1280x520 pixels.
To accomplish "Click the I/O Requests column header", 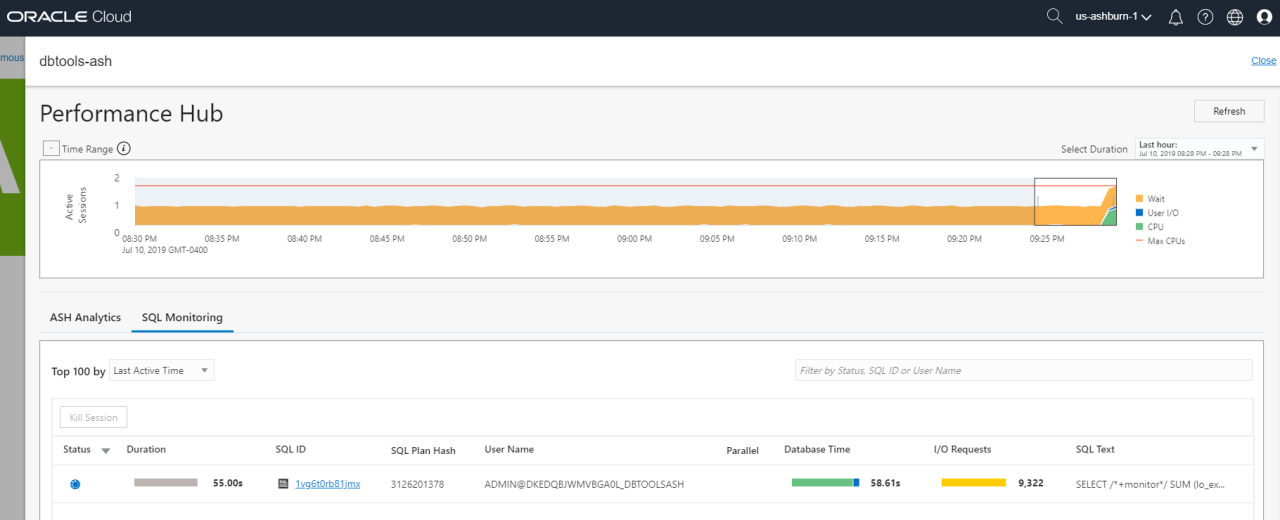I will [962, 450].
